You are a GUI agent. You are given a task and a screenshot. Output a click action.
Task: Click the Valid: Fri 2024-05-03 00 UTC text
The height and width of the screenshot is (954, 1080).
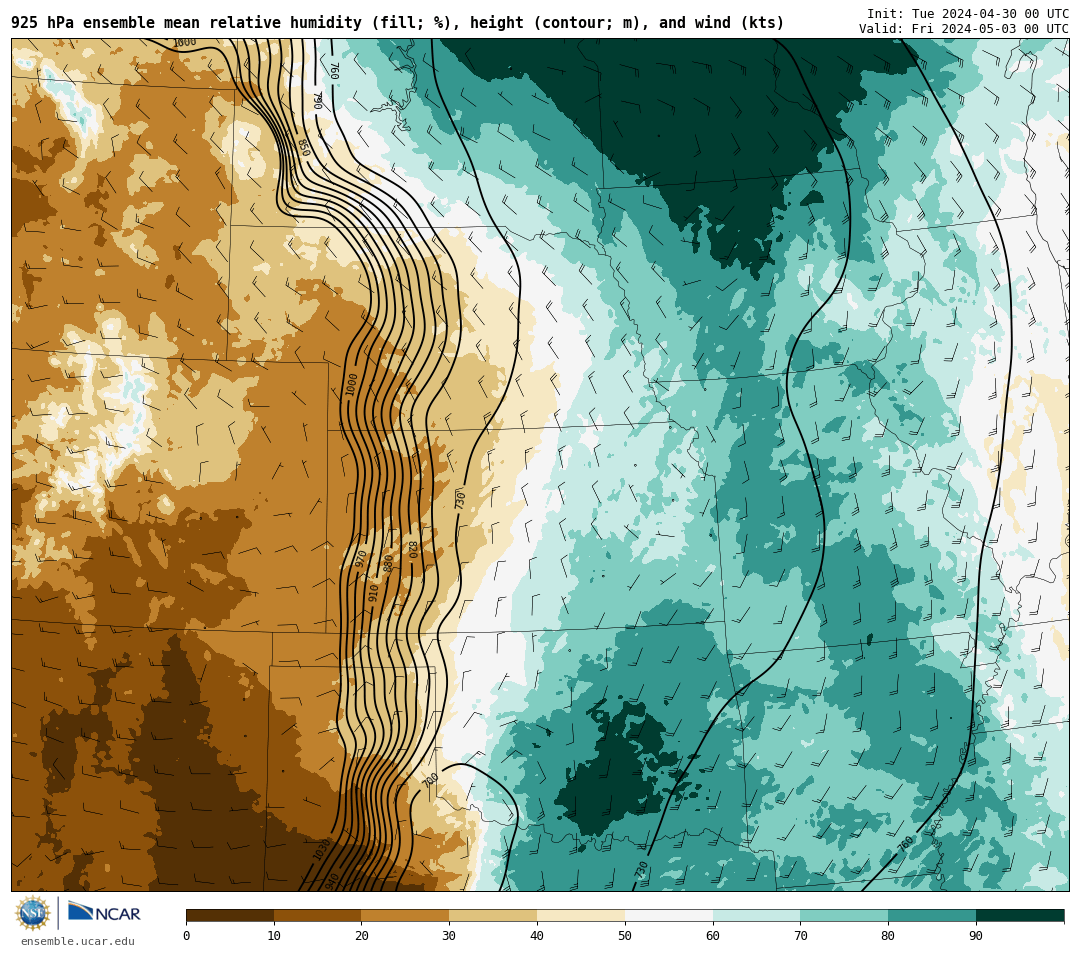pos(964,29)
